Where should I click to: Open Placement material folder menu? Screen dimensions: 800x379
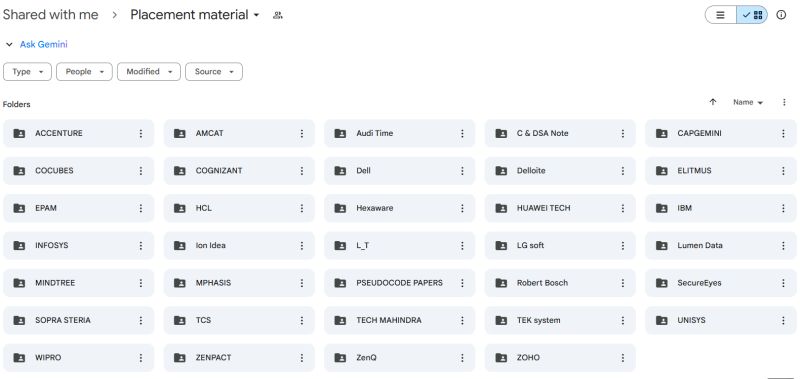point(194,15)
